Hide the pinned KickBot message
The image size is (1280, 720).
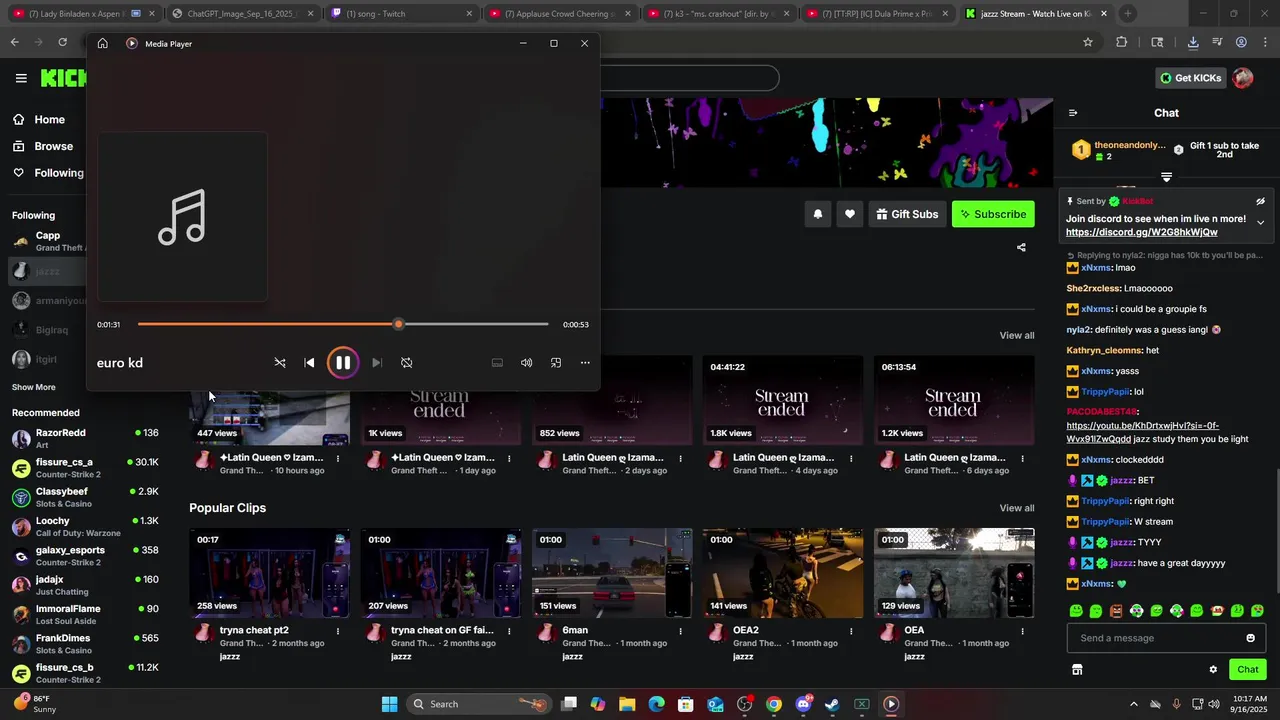tap(1260, 201)
